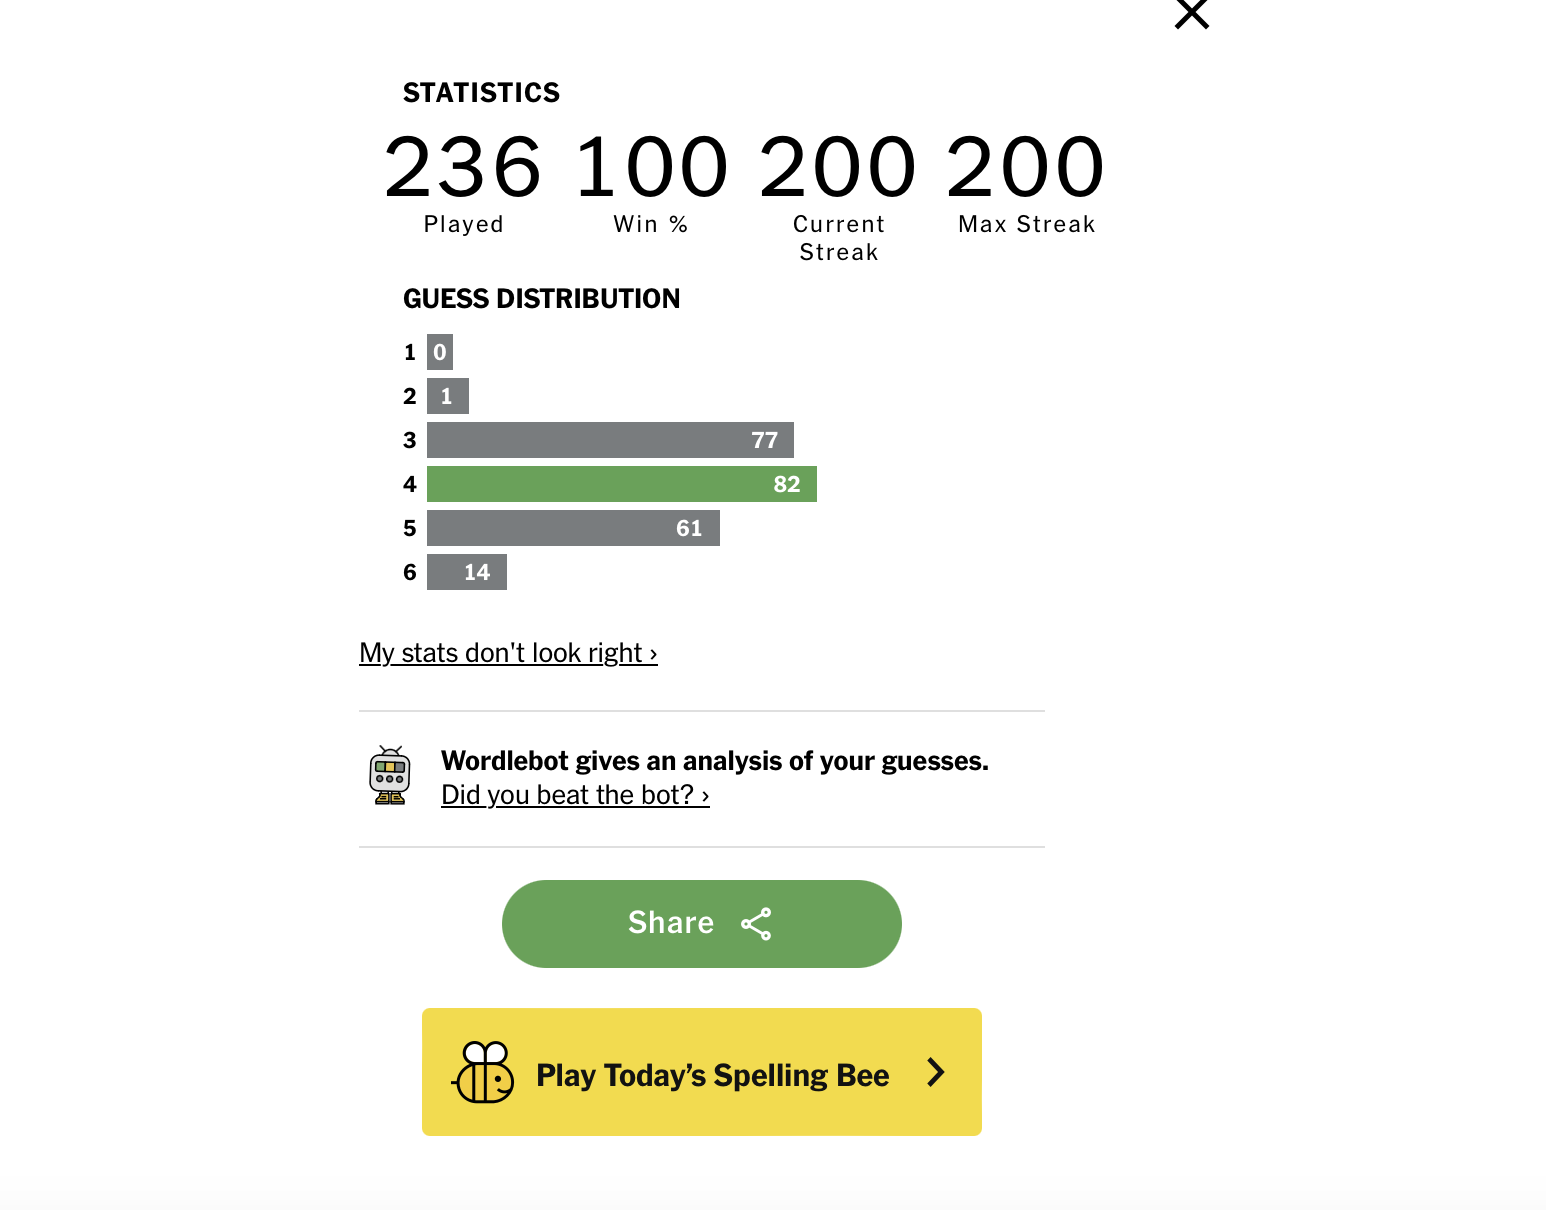The width and height of the screenshot is (1546, 1210).
Task: Click the bar showing 0 for one guess
Action: pos(440,352)
